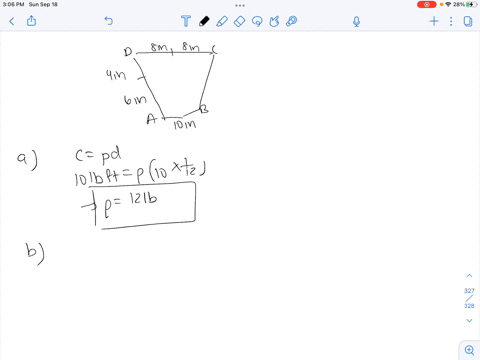
Task: Open the share/export menu
Action: pos(31,21)
